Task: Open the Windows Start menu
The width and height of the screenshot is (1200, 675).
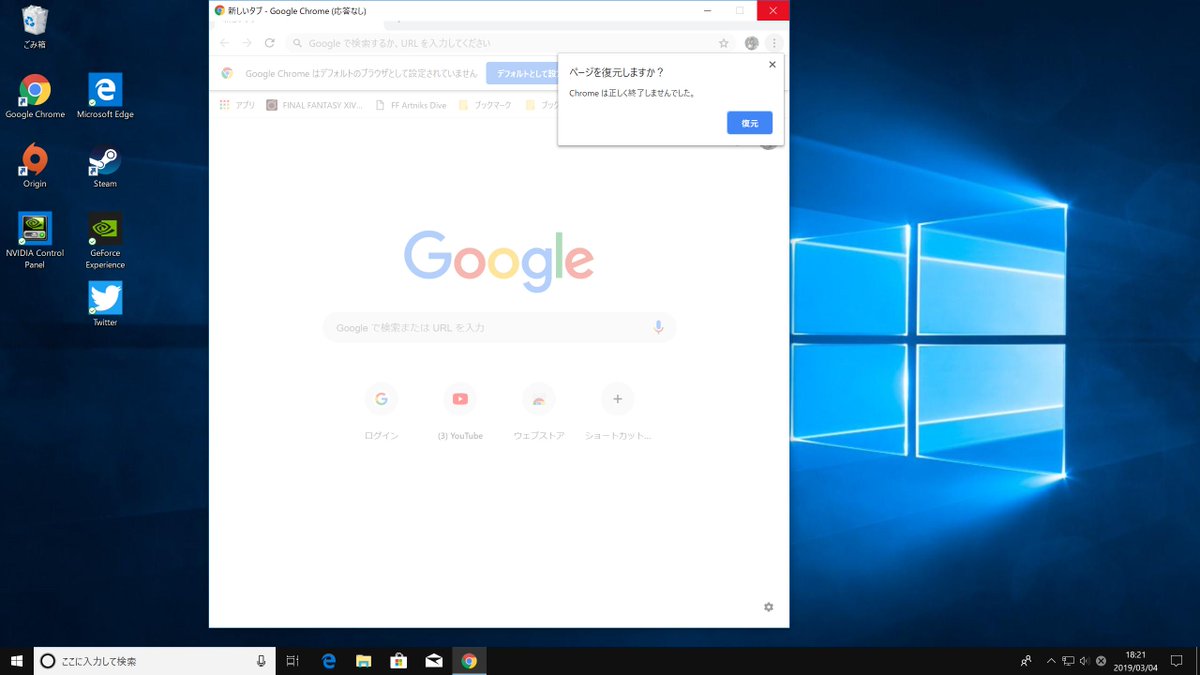Action: tap(17, 661)
